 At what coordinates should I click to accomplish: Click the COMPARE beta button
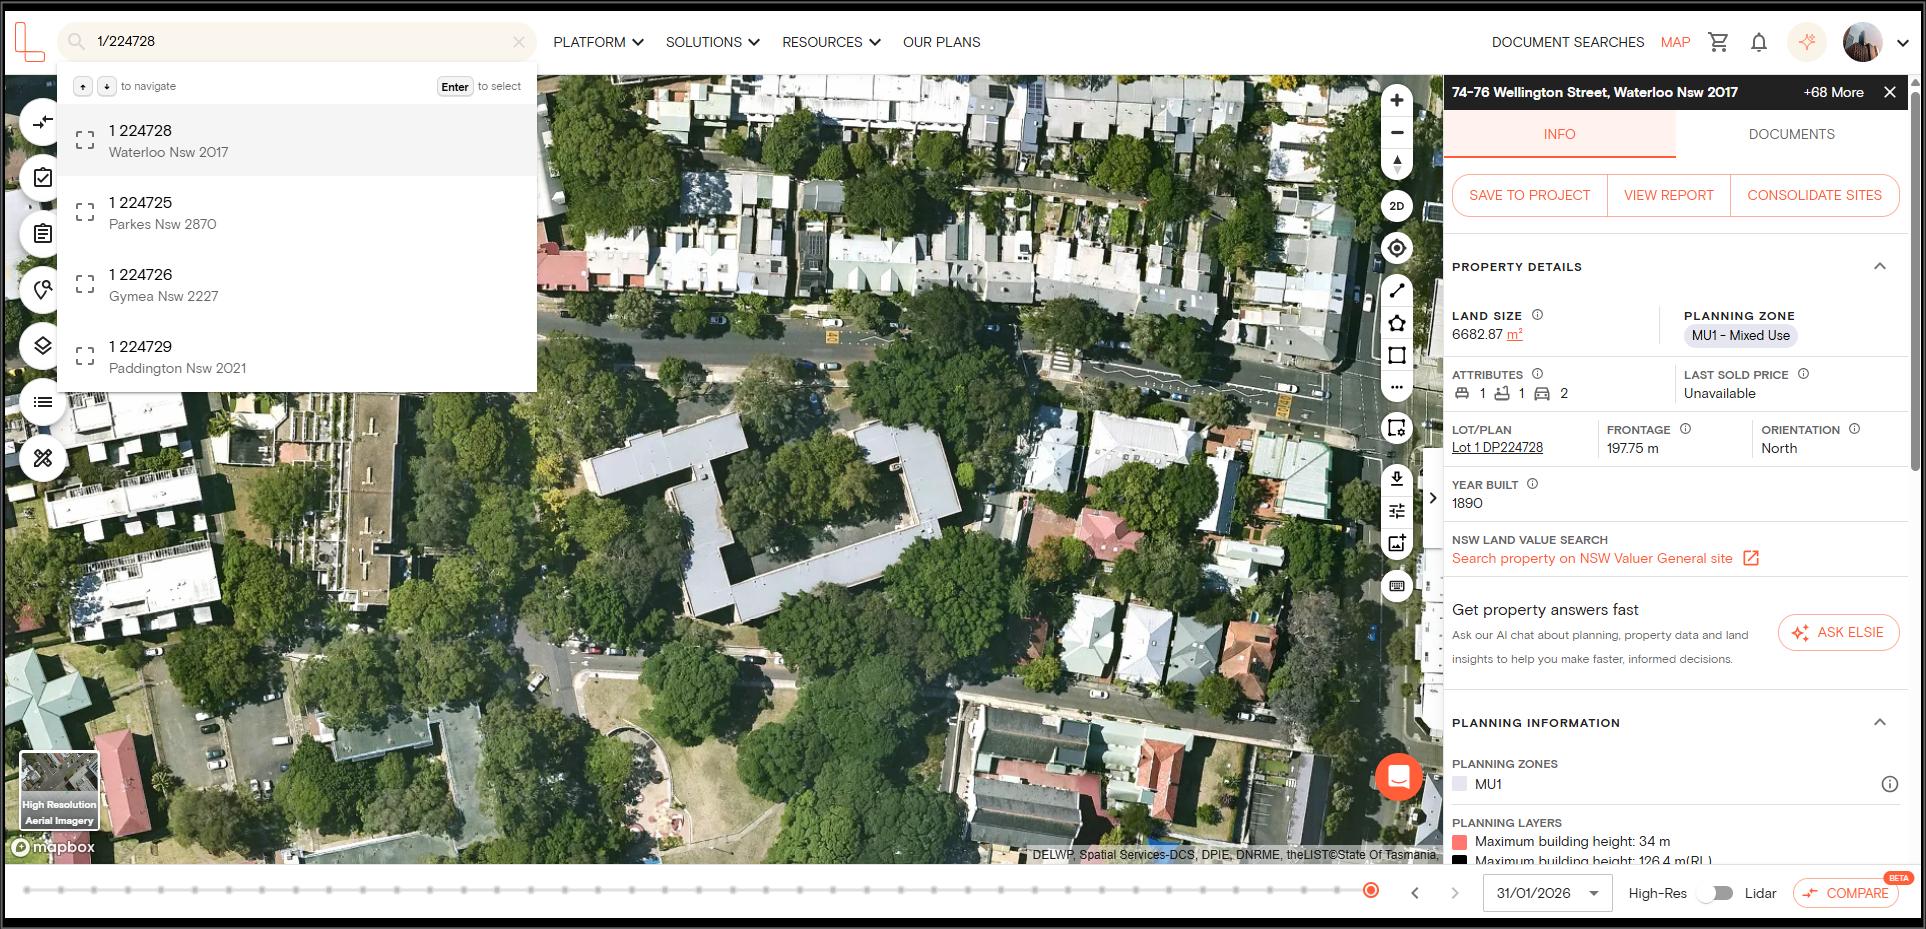pyautogui.click(x=1846, y=893)
